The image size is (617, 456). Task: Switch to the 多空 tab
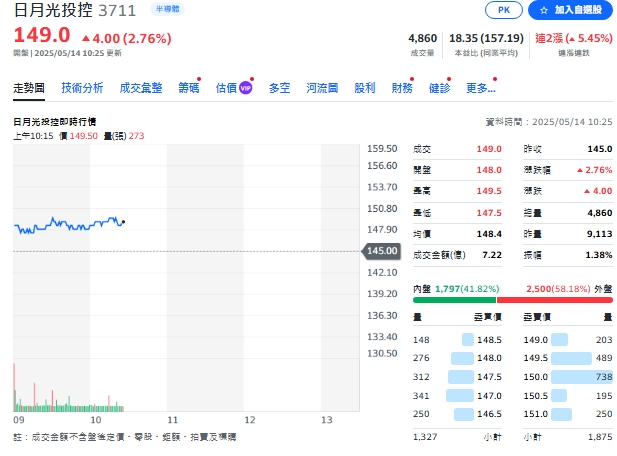[279, 88]
